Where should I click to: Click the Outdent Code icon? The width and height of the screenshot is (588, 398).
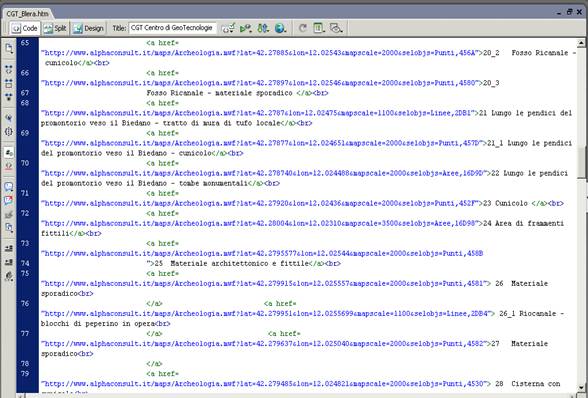coord(9,262)
